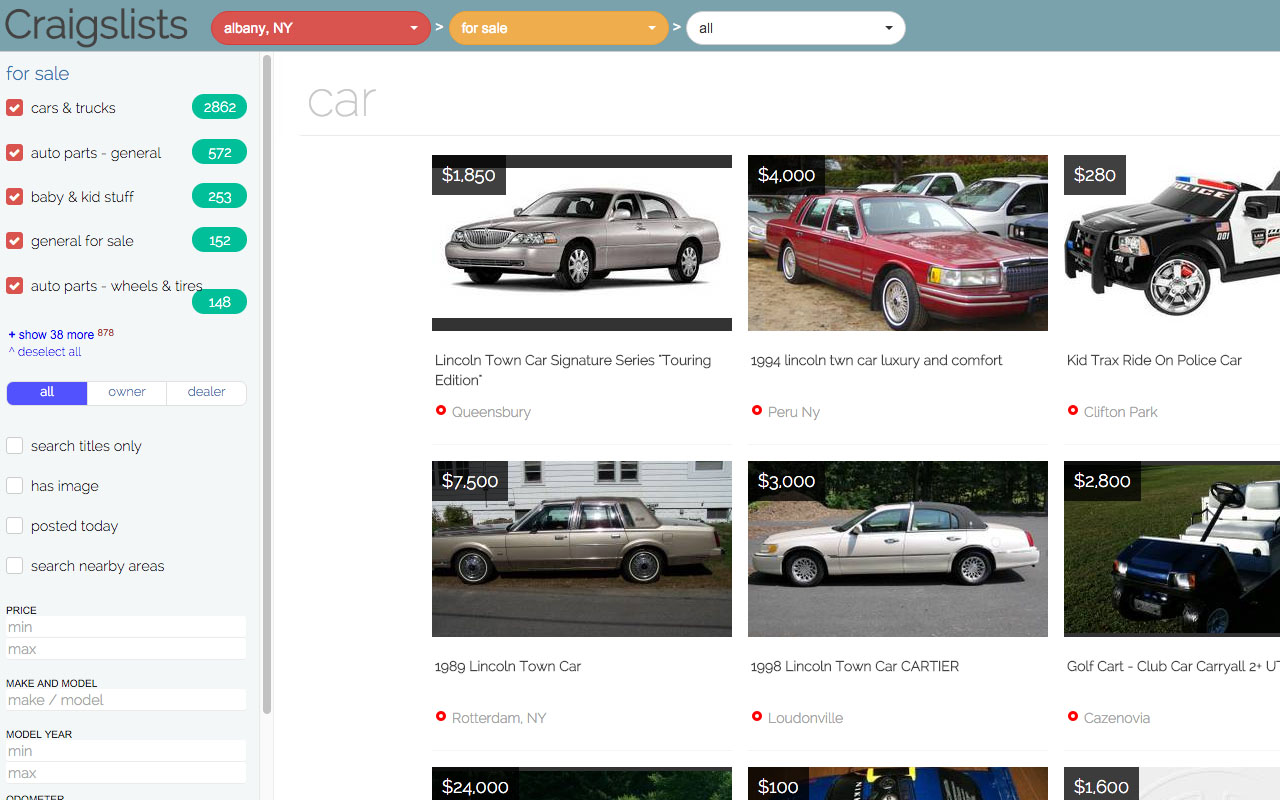Image resolution: width=1280 pixels, height=800 pixels.
Task: Click the Clifton Park location marker icon
Action: point(1072,410)
